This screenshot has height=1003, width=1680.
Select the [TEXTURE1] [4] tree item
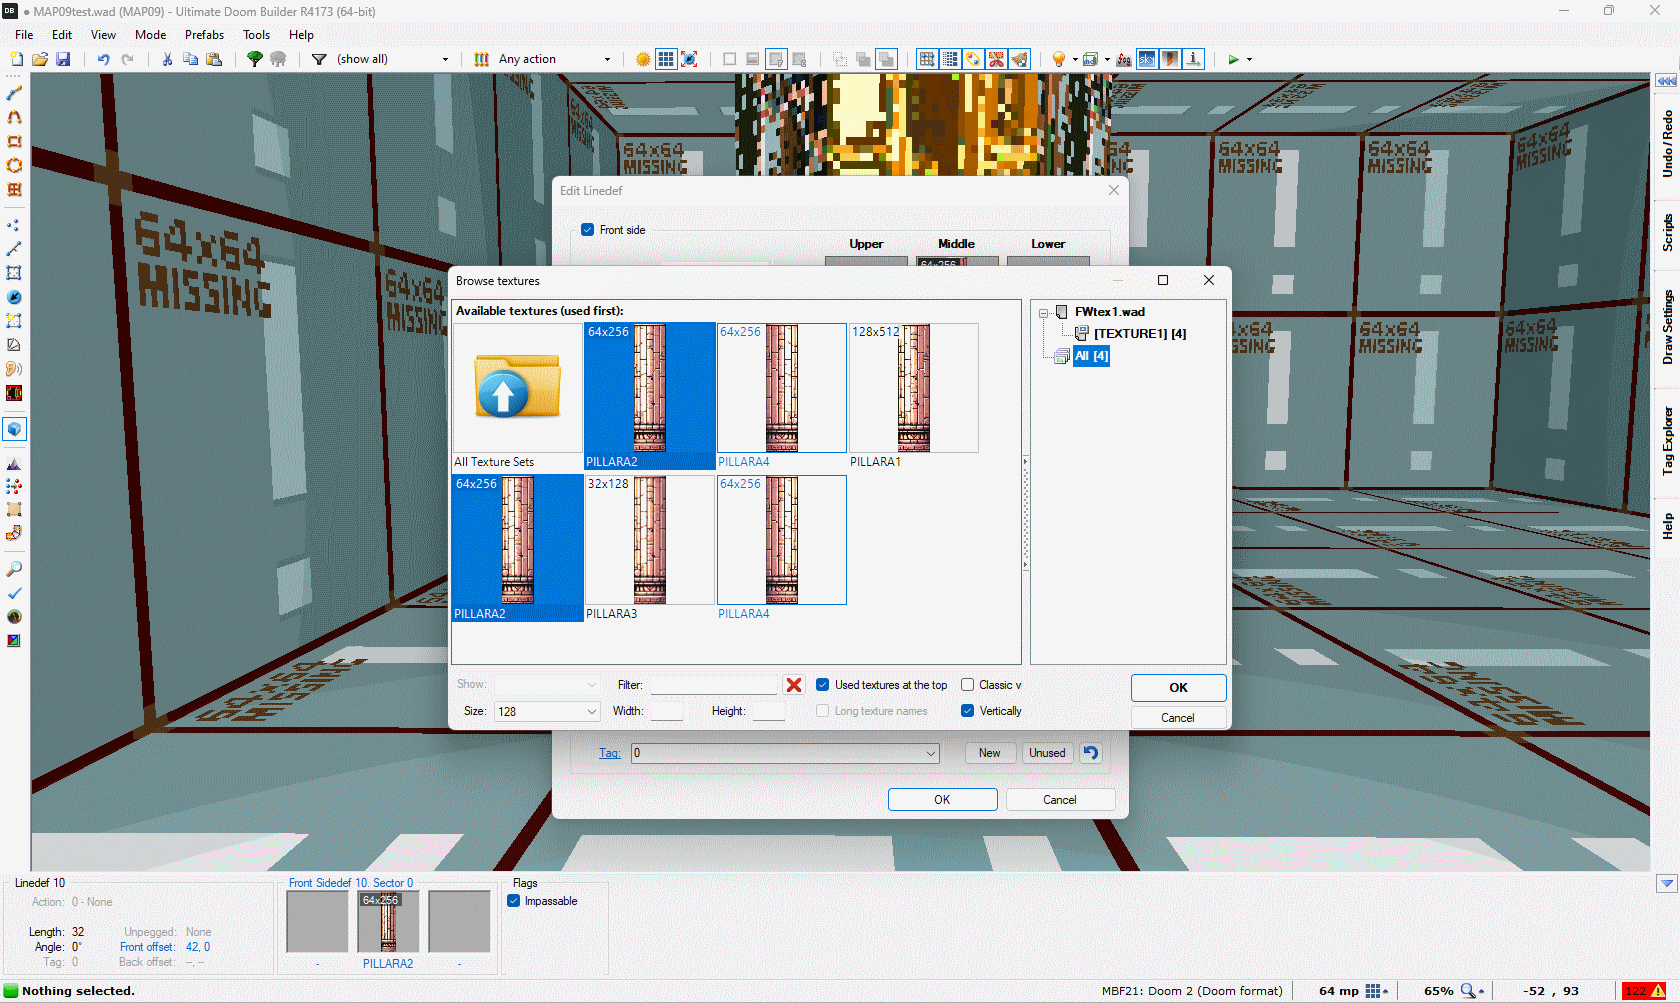point(1140,334)
